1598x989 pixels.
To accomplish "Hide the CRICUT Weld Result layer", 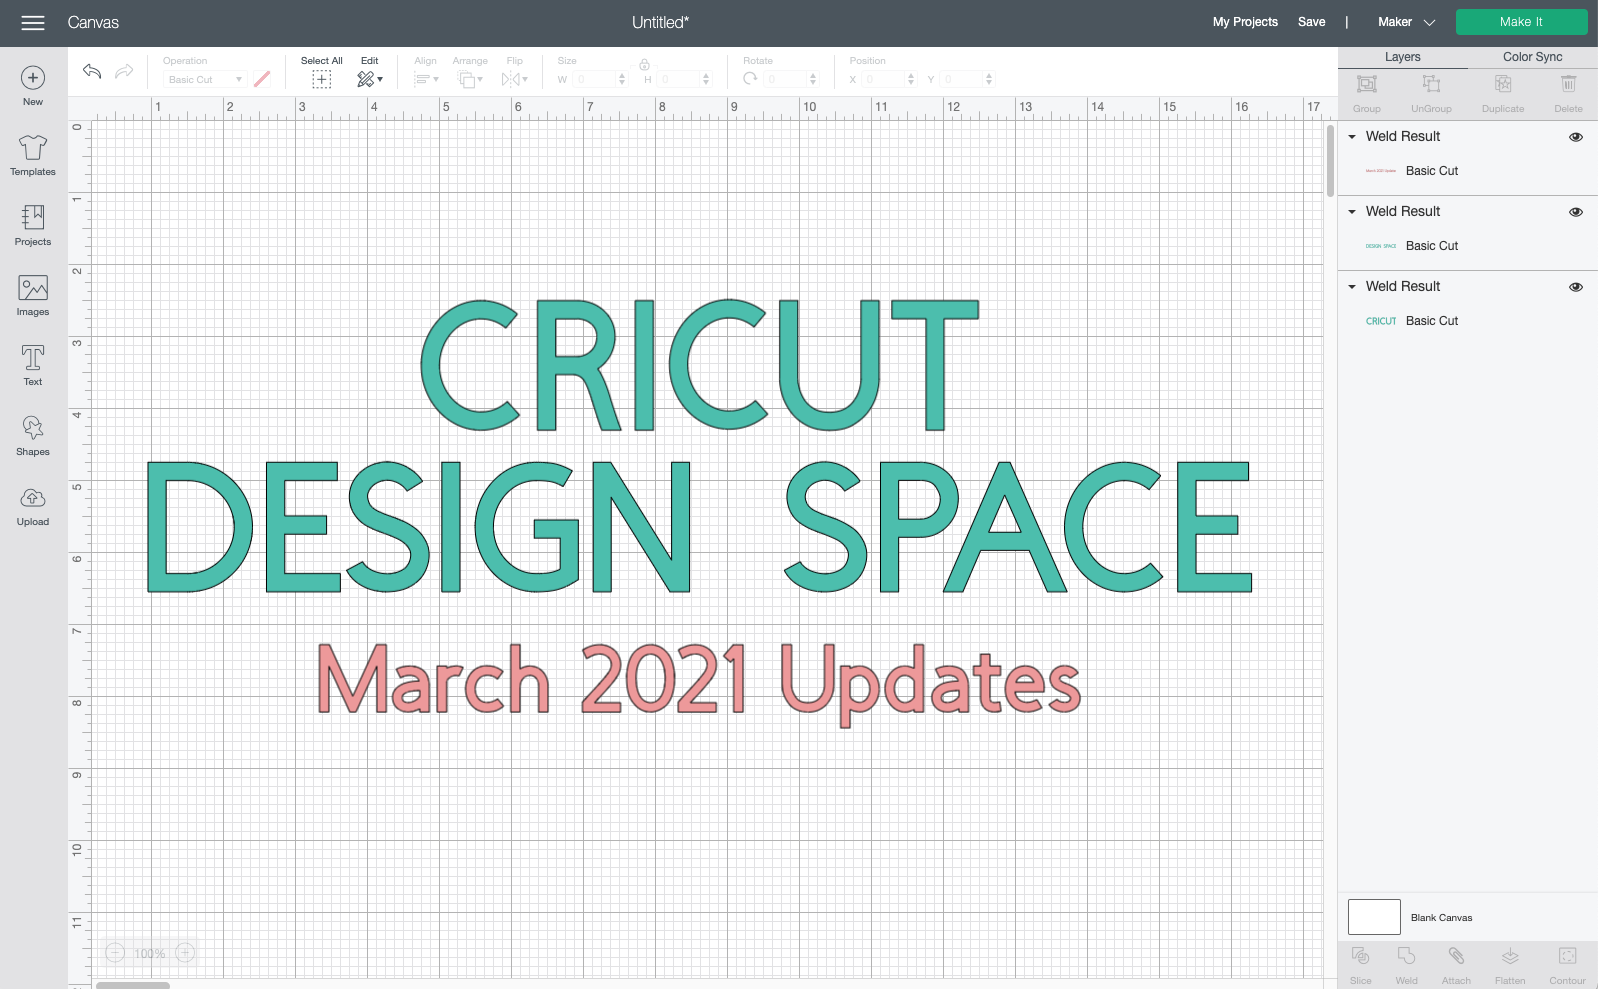I will click(1576, 287).
